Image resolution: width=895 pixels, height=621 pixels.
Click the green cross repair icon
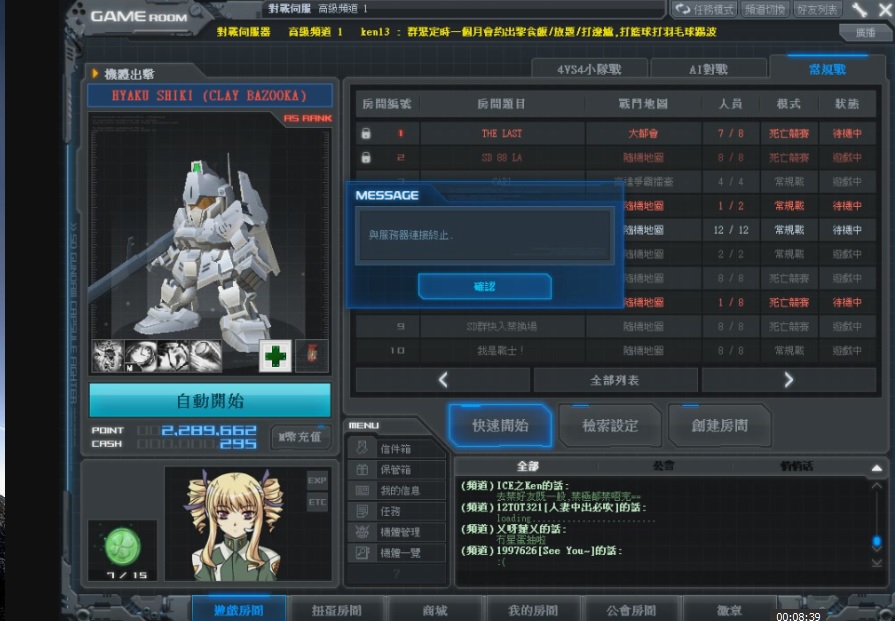(x=275, y=356)
